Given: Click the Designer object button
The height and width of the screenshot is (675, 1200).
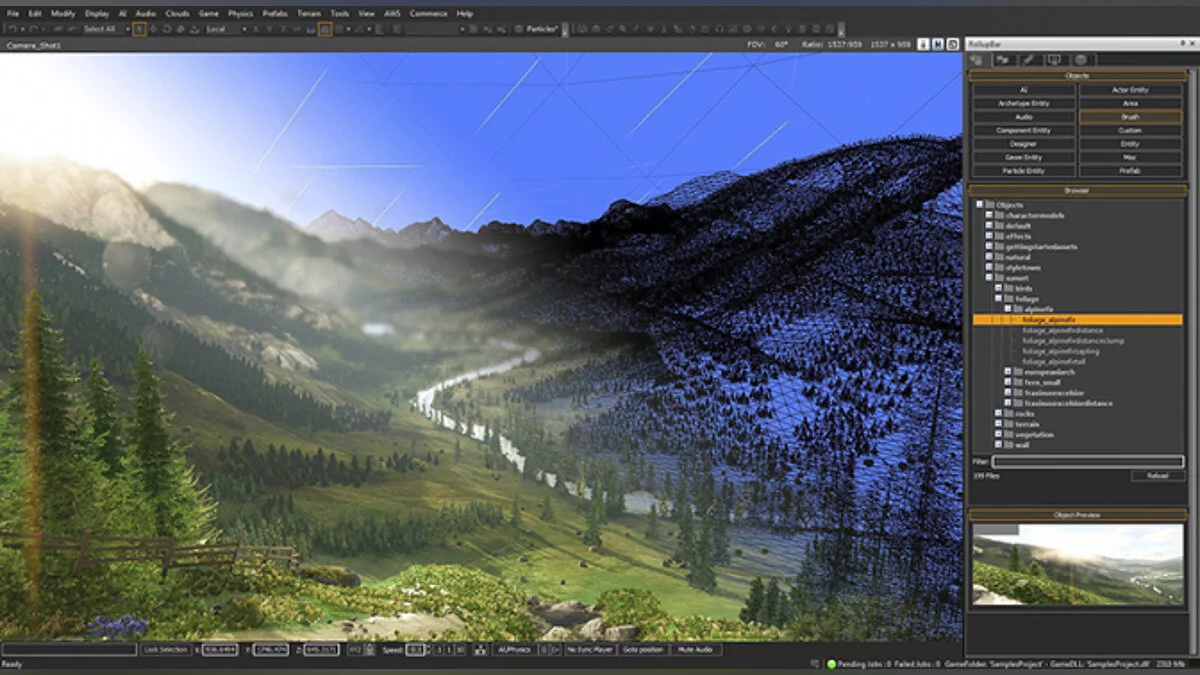Looking at the screenshot, I should tap(1024, 144).
